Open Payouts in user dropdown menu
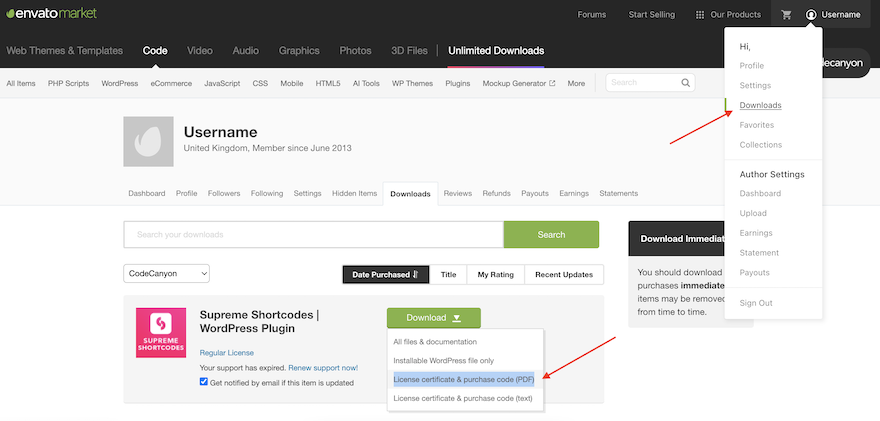The image size is (880, 421). (754, 272)
